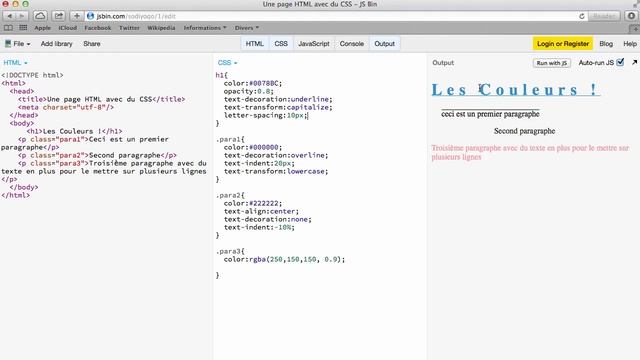
Task: Open the reading list book icon
Action: 8,28
